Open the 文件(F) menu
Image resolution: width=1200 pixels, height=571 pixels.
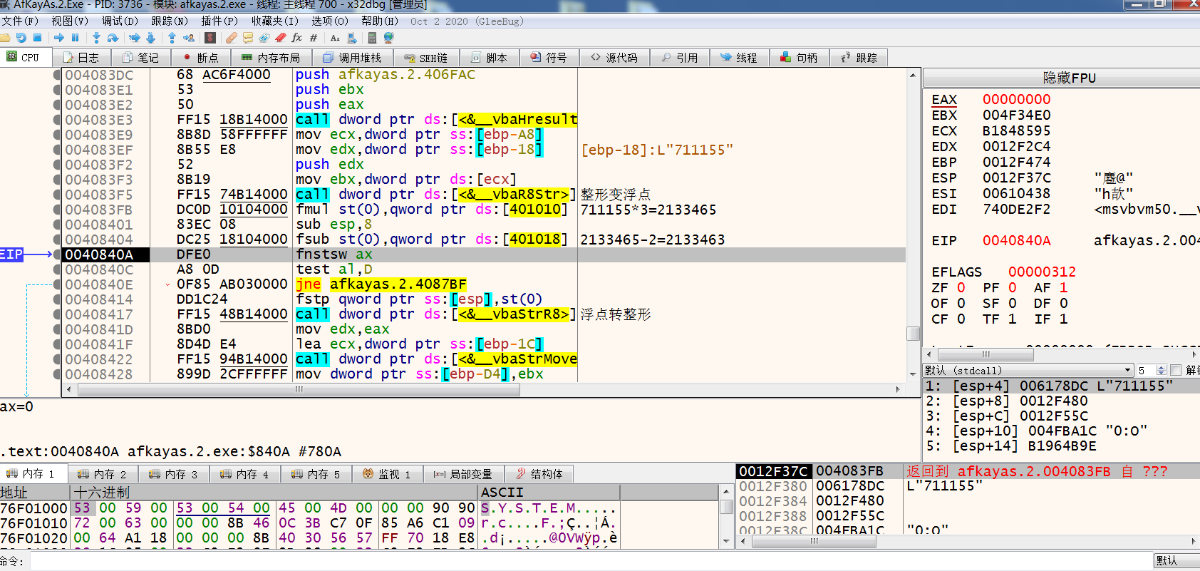[20, 20]
